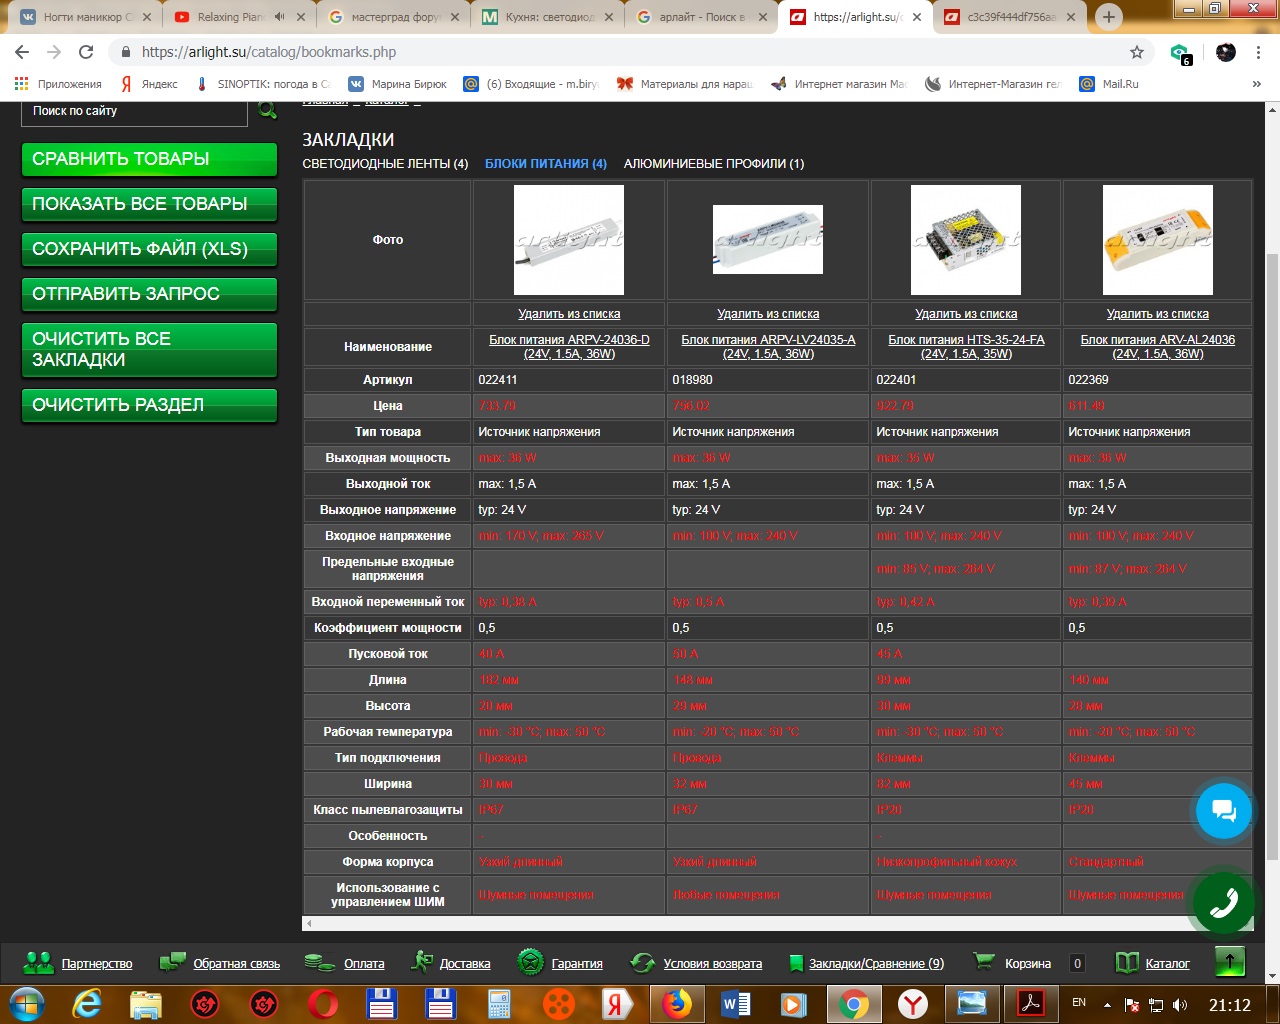Click the EN language indicator in tray
This screenshot has width=1280, height=1024.
(1079, 1002)
